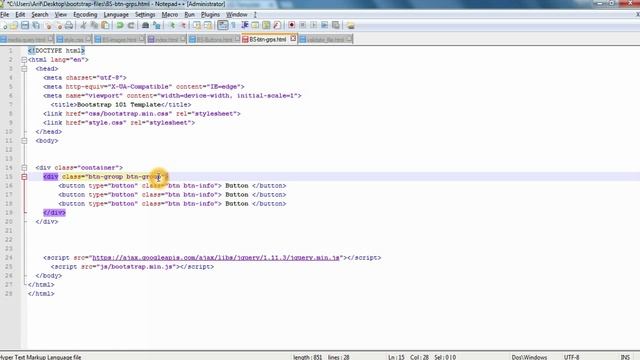Paste clipboard using the Paste icon
Viewport: 640px width, 360px height.
(105, 25)
